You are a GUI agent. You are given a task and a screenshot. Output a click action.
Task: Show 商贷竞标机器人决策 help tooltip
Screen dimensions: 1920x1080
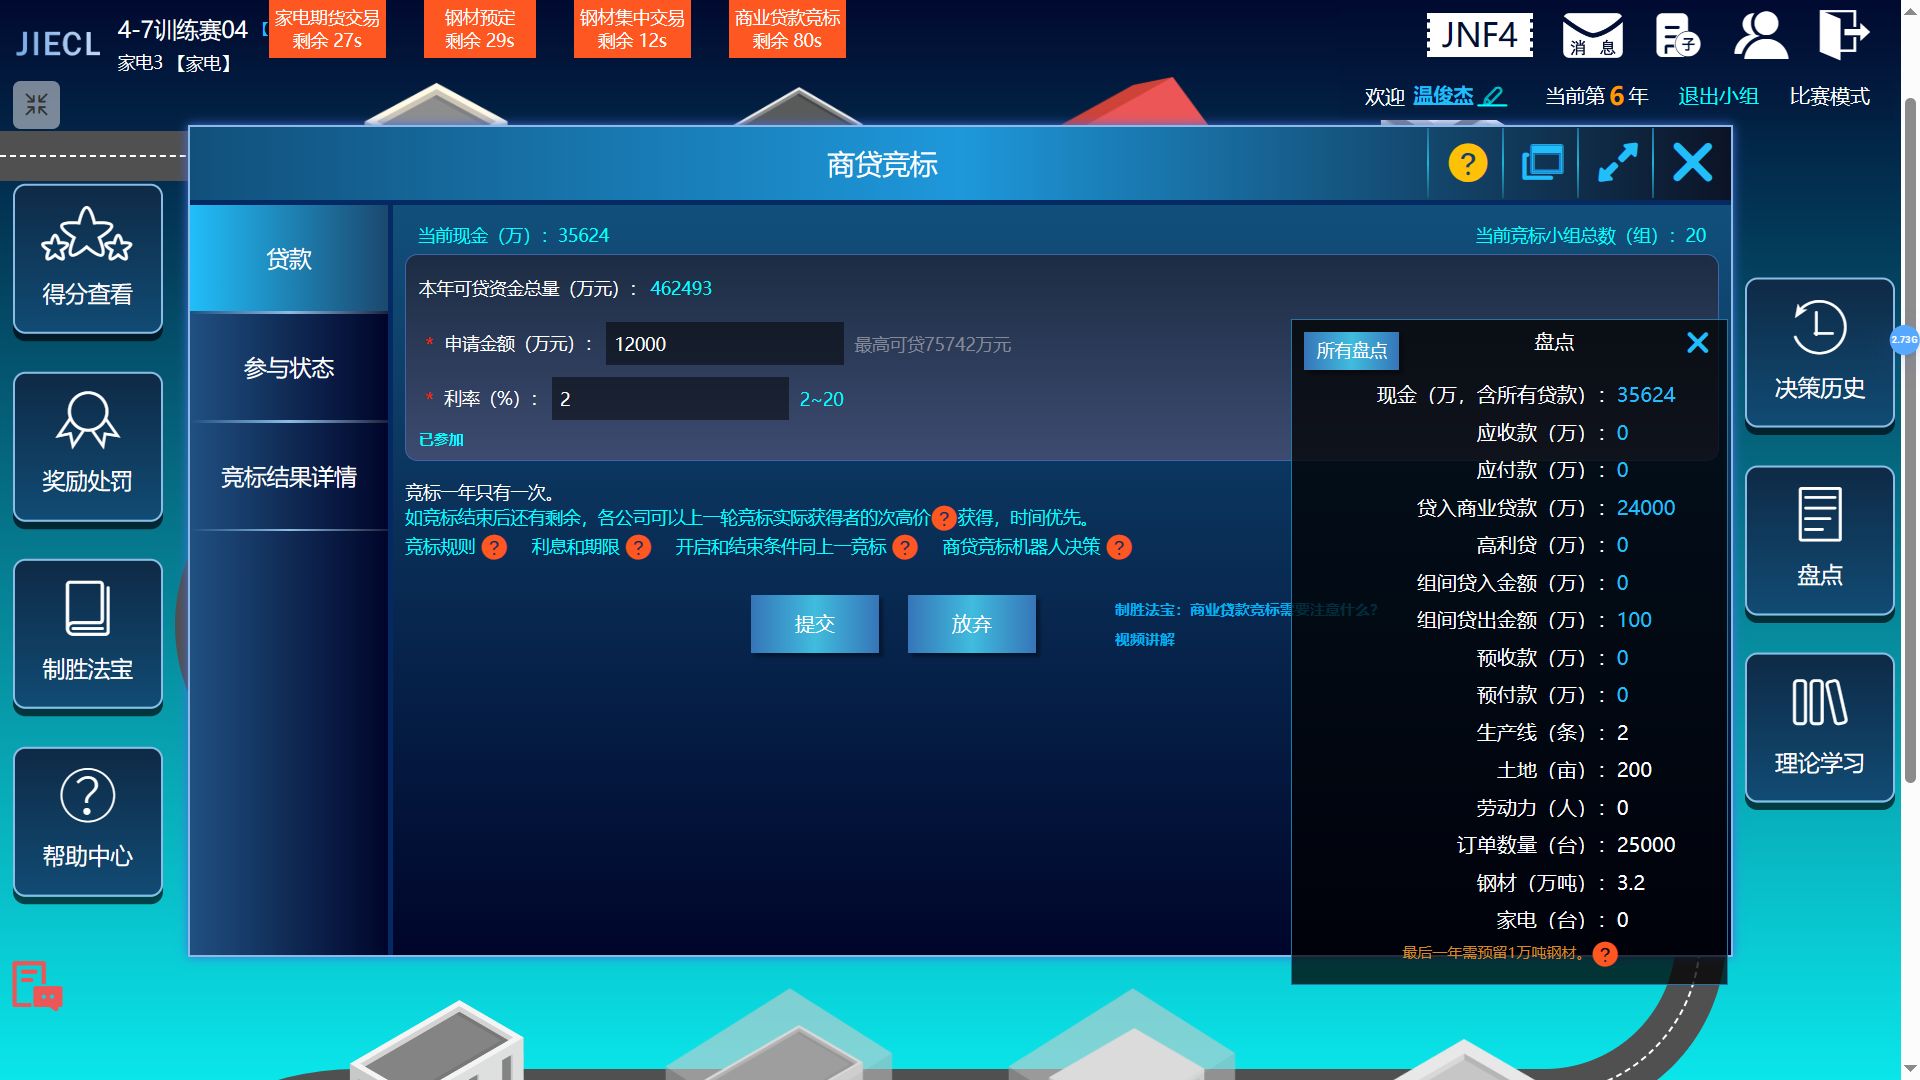pyautogui.click(x=1119, y=548)
